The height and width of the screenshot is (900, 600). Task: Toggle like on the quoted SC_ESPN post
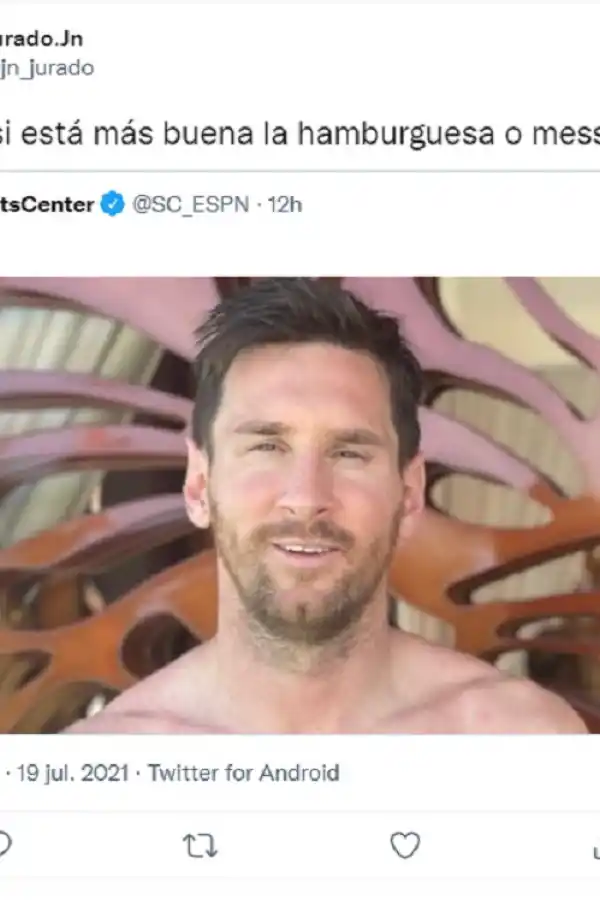pos(405,845)
